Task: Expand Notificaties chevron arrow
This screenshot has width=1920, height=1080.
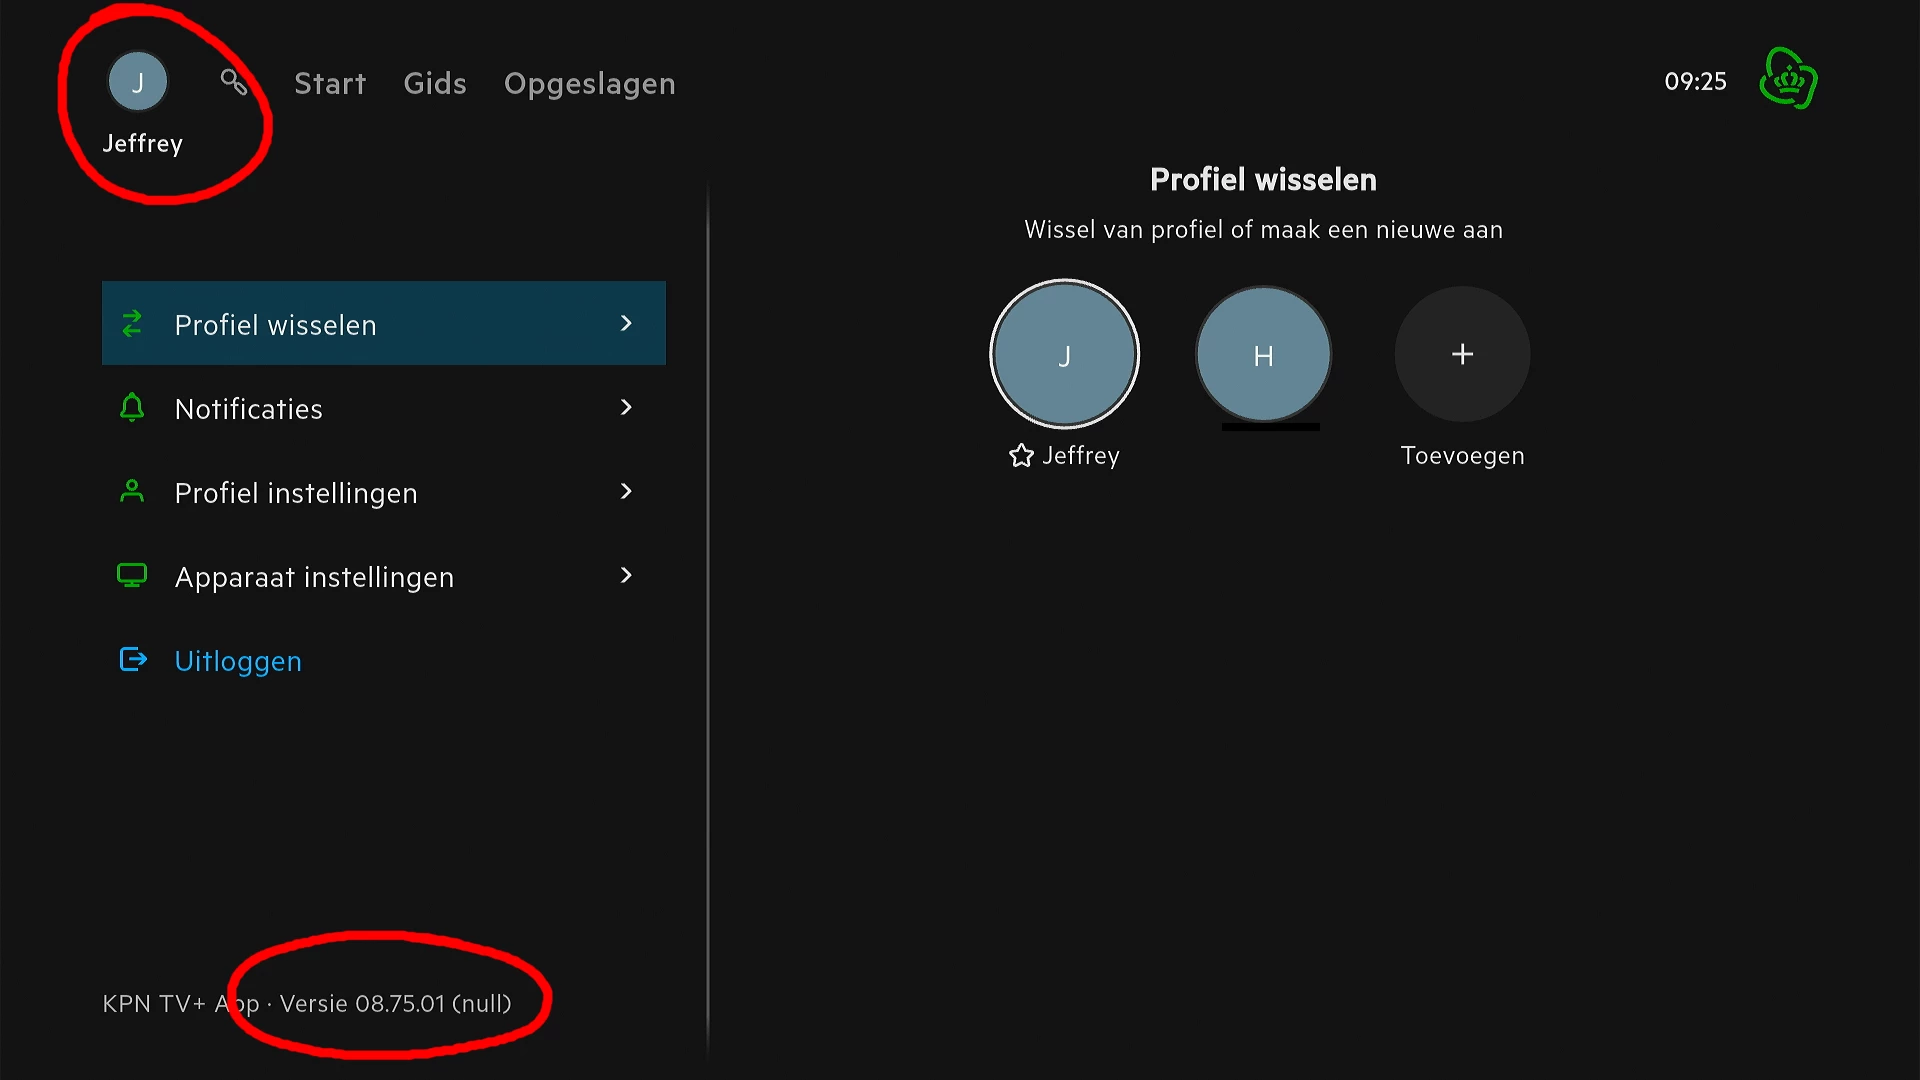Action: point(626,407)
